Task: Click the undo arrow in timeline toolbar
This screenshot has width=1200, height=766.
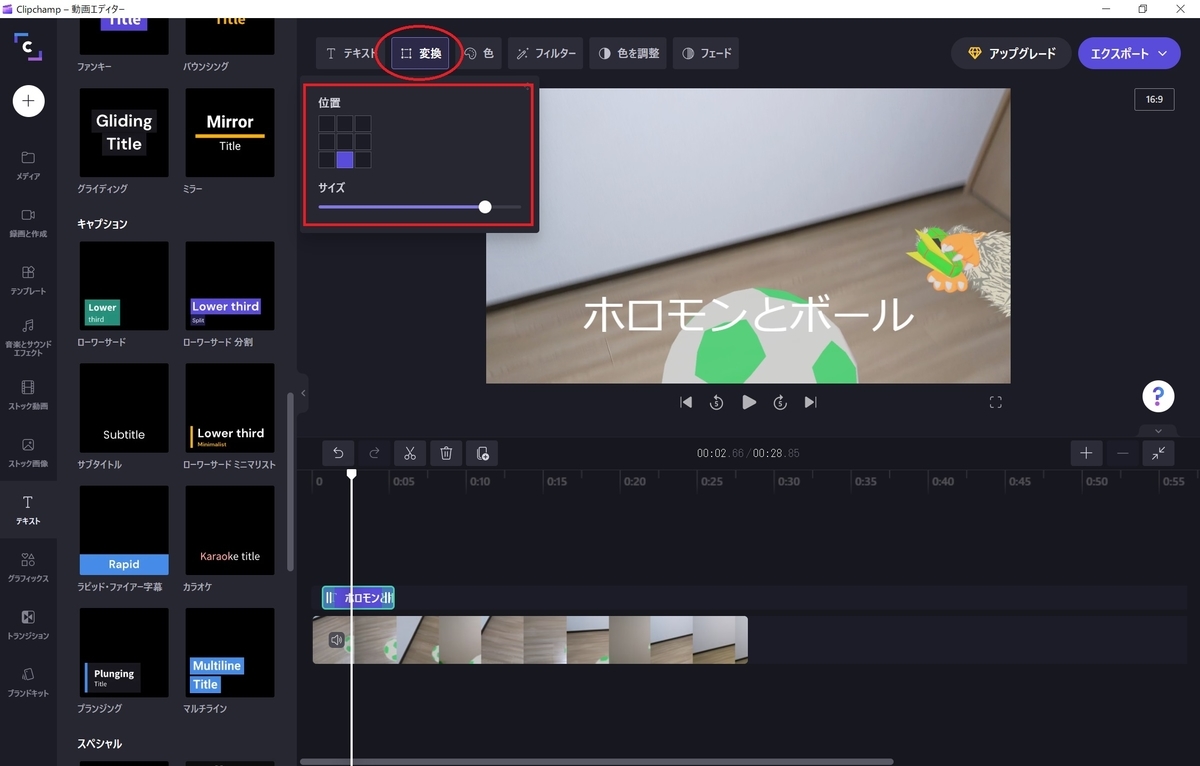Action: [338, 453]
